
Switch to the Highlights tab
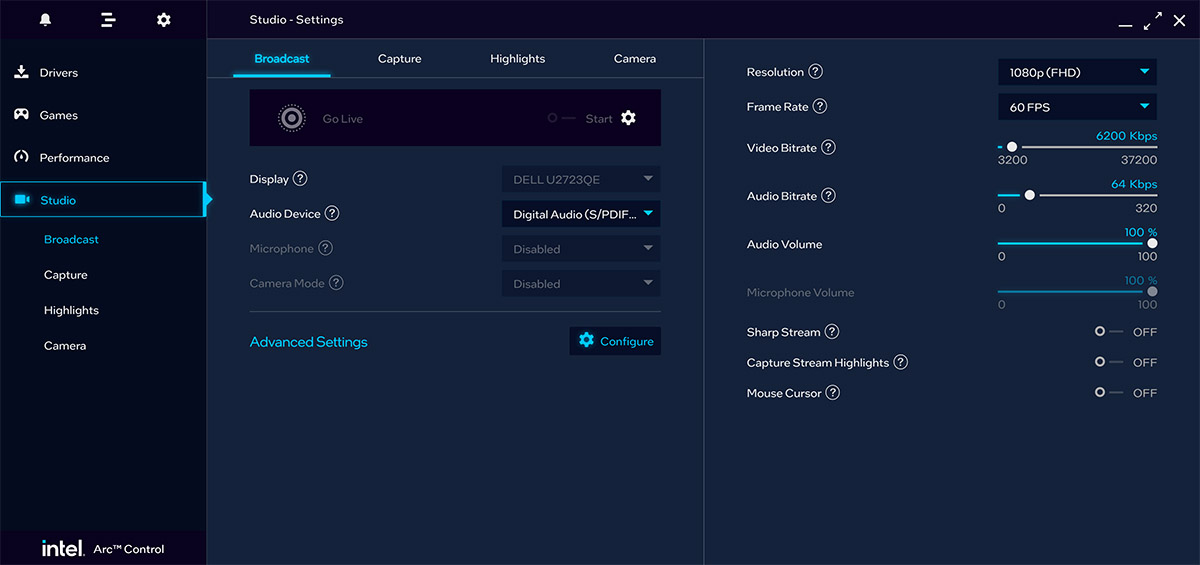(x=517, y=59)
